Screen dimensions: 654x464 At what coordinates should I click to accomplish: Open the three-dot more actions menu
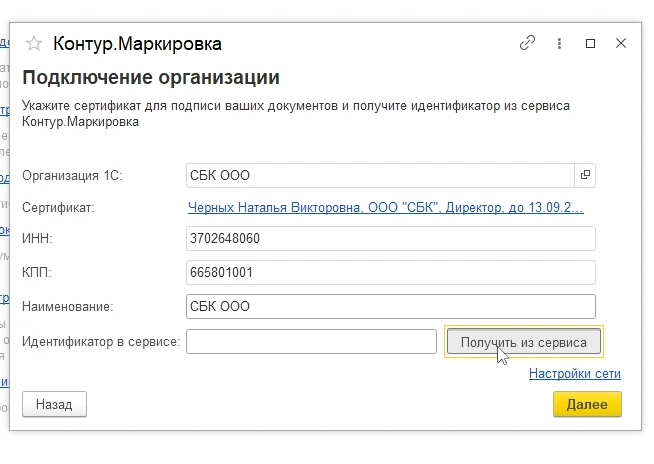click(559, 43)
